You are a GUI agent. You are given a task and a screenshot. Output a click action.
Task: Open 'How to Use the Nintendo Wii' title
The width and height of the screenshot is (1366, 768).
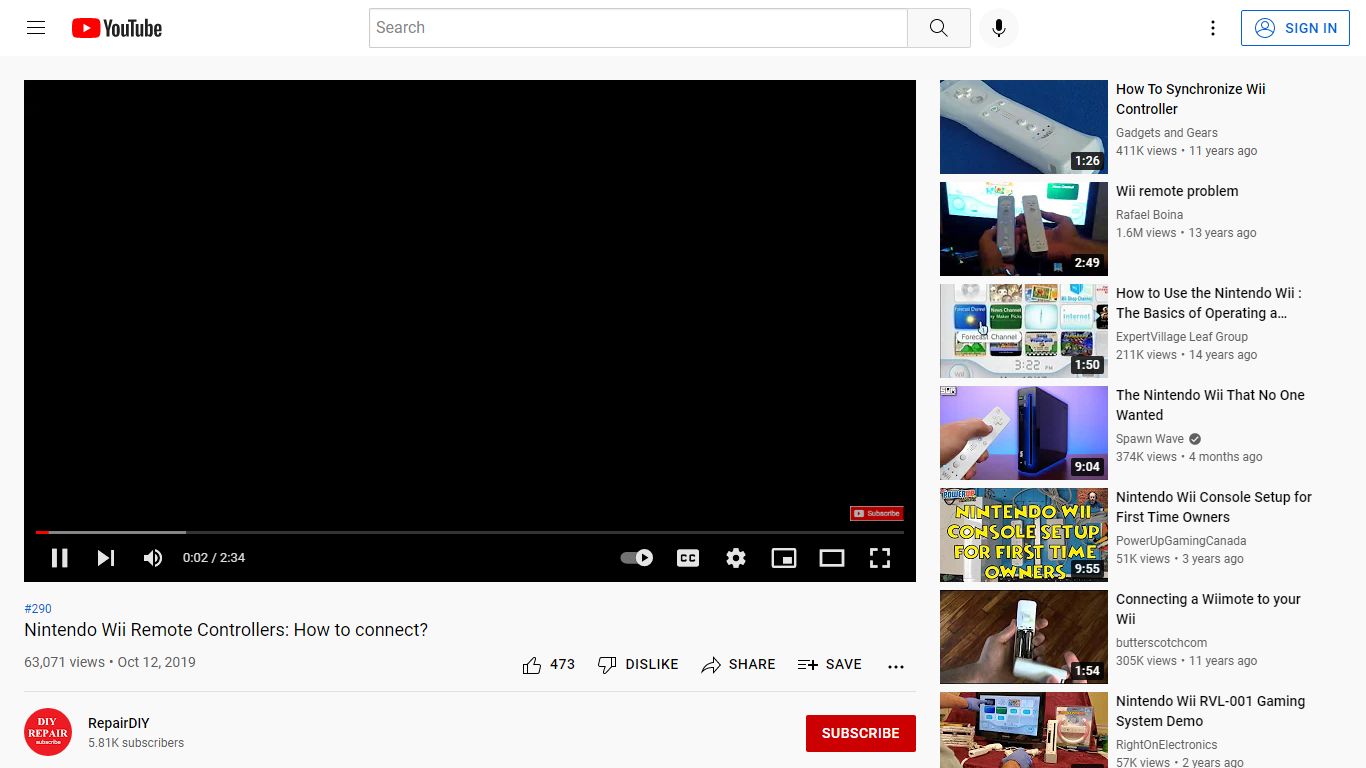tap(1209, 303)
